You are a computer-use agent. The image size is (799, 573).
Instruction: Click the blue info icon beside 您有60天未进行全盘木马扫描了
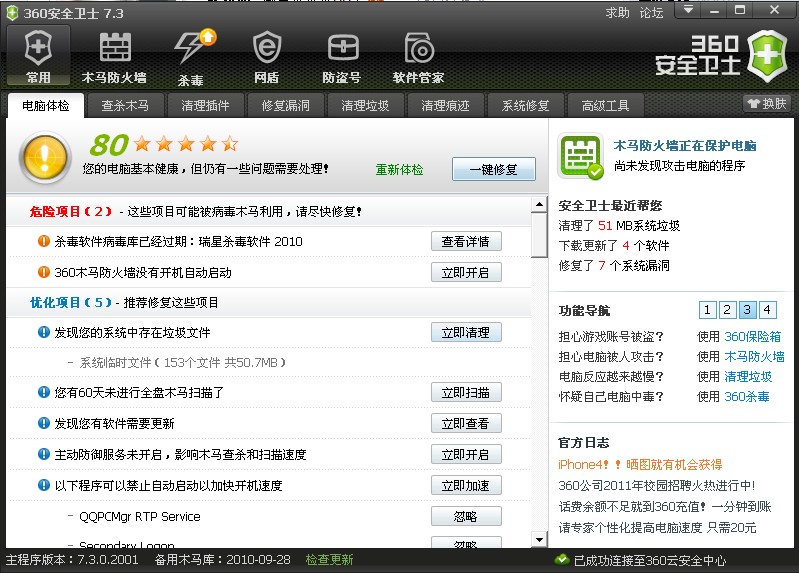44,392
